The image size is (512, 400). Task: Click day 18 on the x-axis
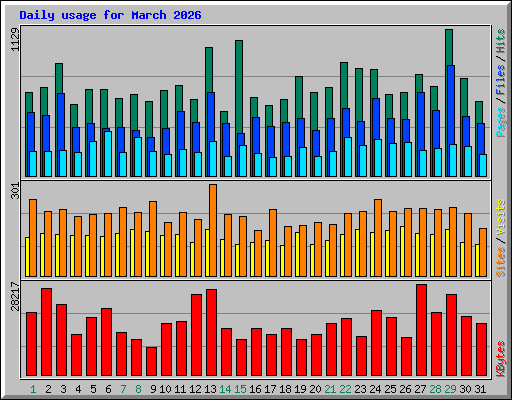tap(285, 389)
